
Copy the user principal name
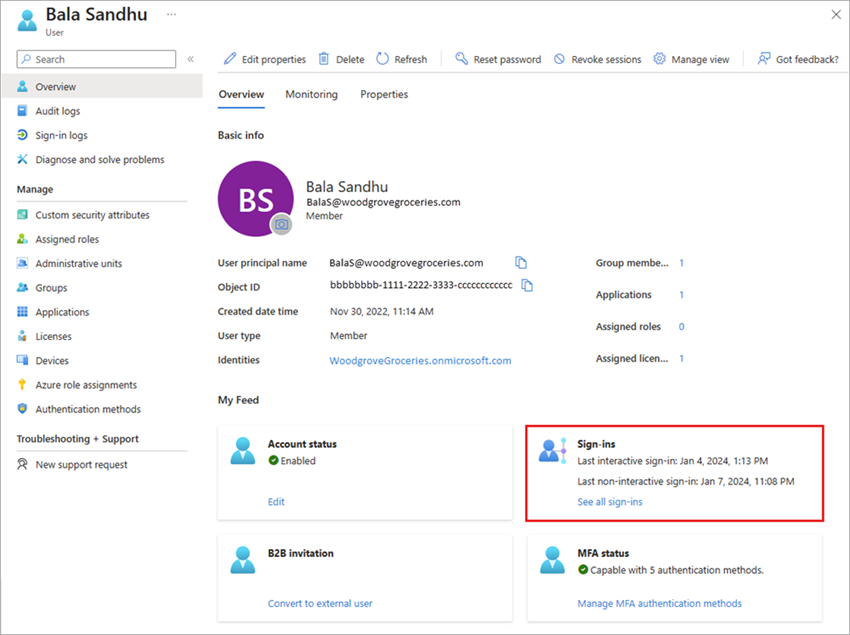(520, 262)
